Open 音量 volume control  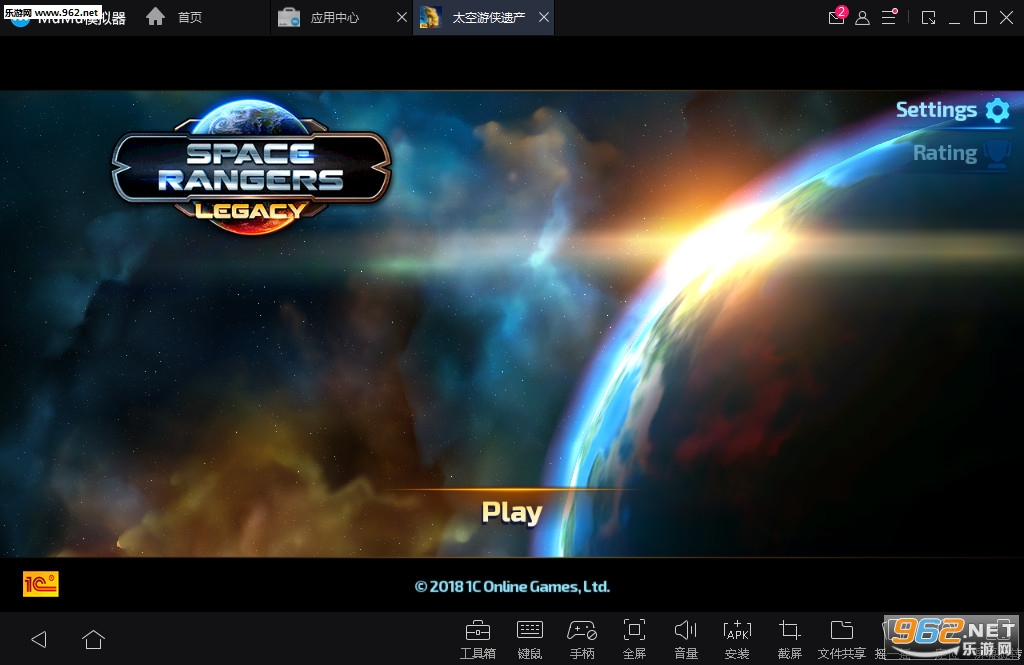[686, 640]
